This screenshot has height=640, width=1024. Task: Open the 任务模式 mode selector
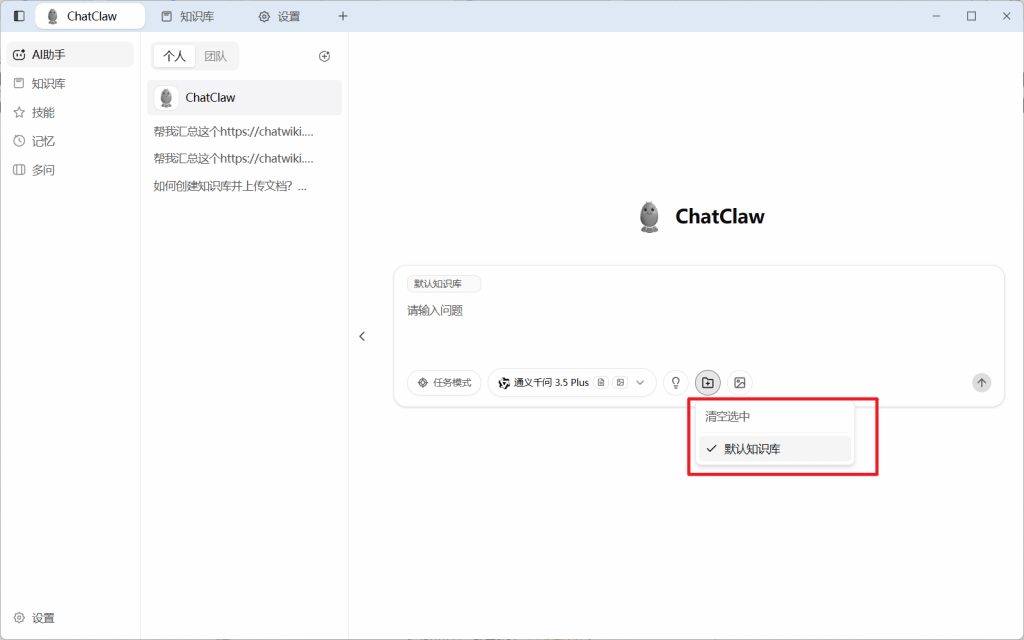click(x=443, y=382)
